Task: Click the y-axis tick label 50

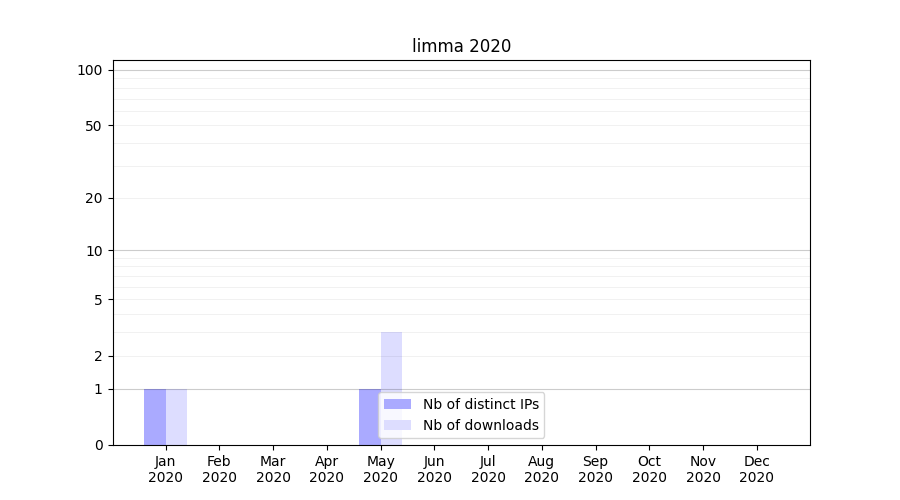Action: coord(94,126)
